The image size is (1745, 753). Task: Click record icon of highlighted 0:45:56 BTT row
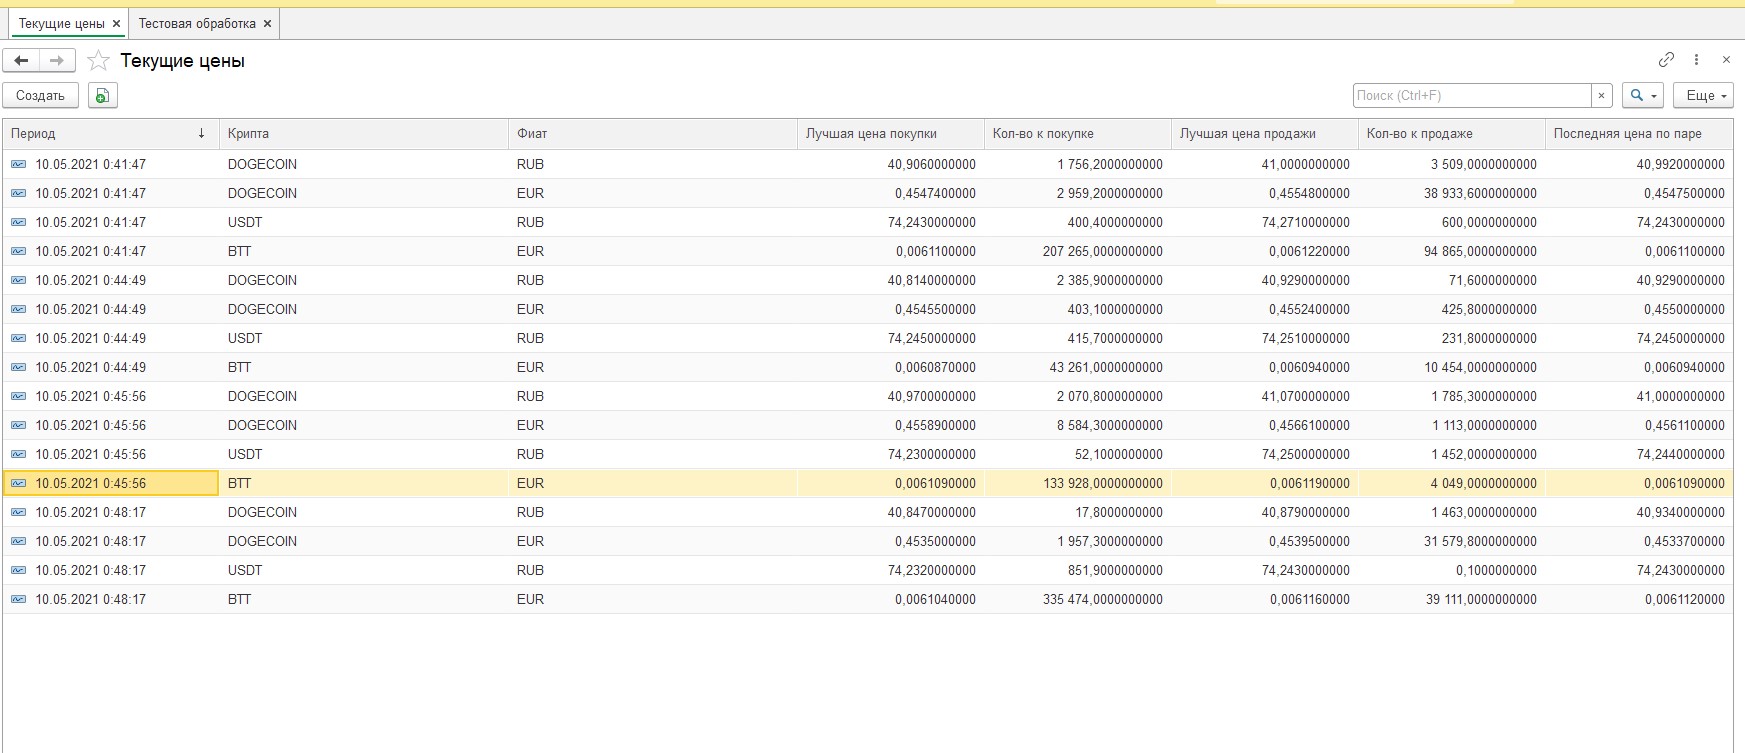coord(18,483)
